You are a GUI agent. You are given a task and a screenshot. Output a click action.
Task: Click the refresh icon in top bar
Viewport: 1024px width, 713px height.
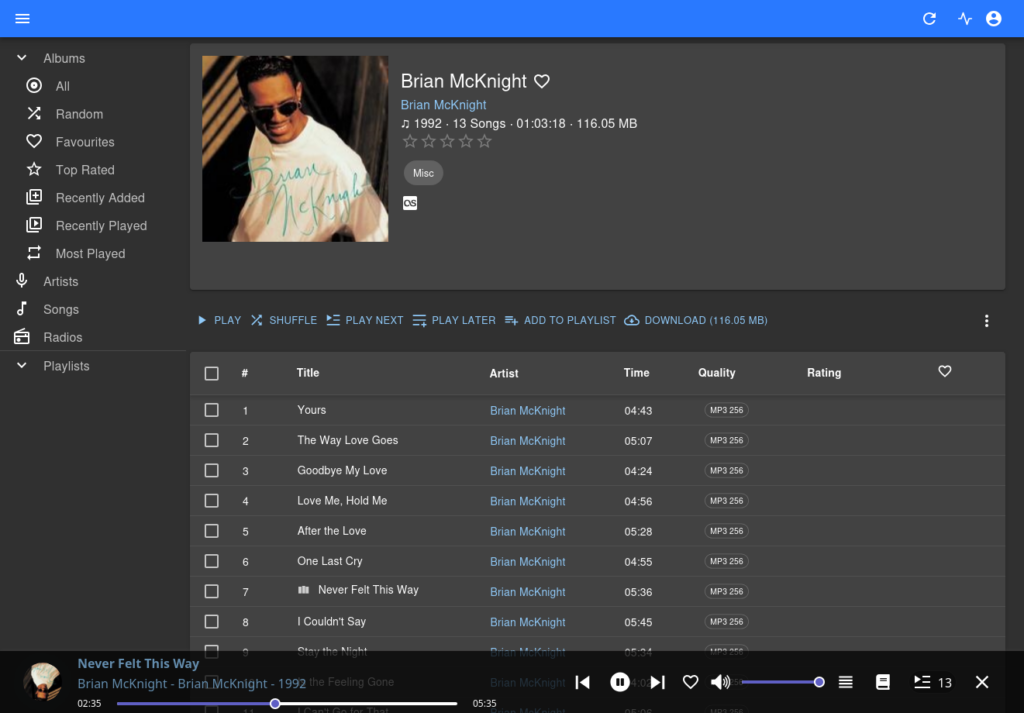(x=929, y=18)
